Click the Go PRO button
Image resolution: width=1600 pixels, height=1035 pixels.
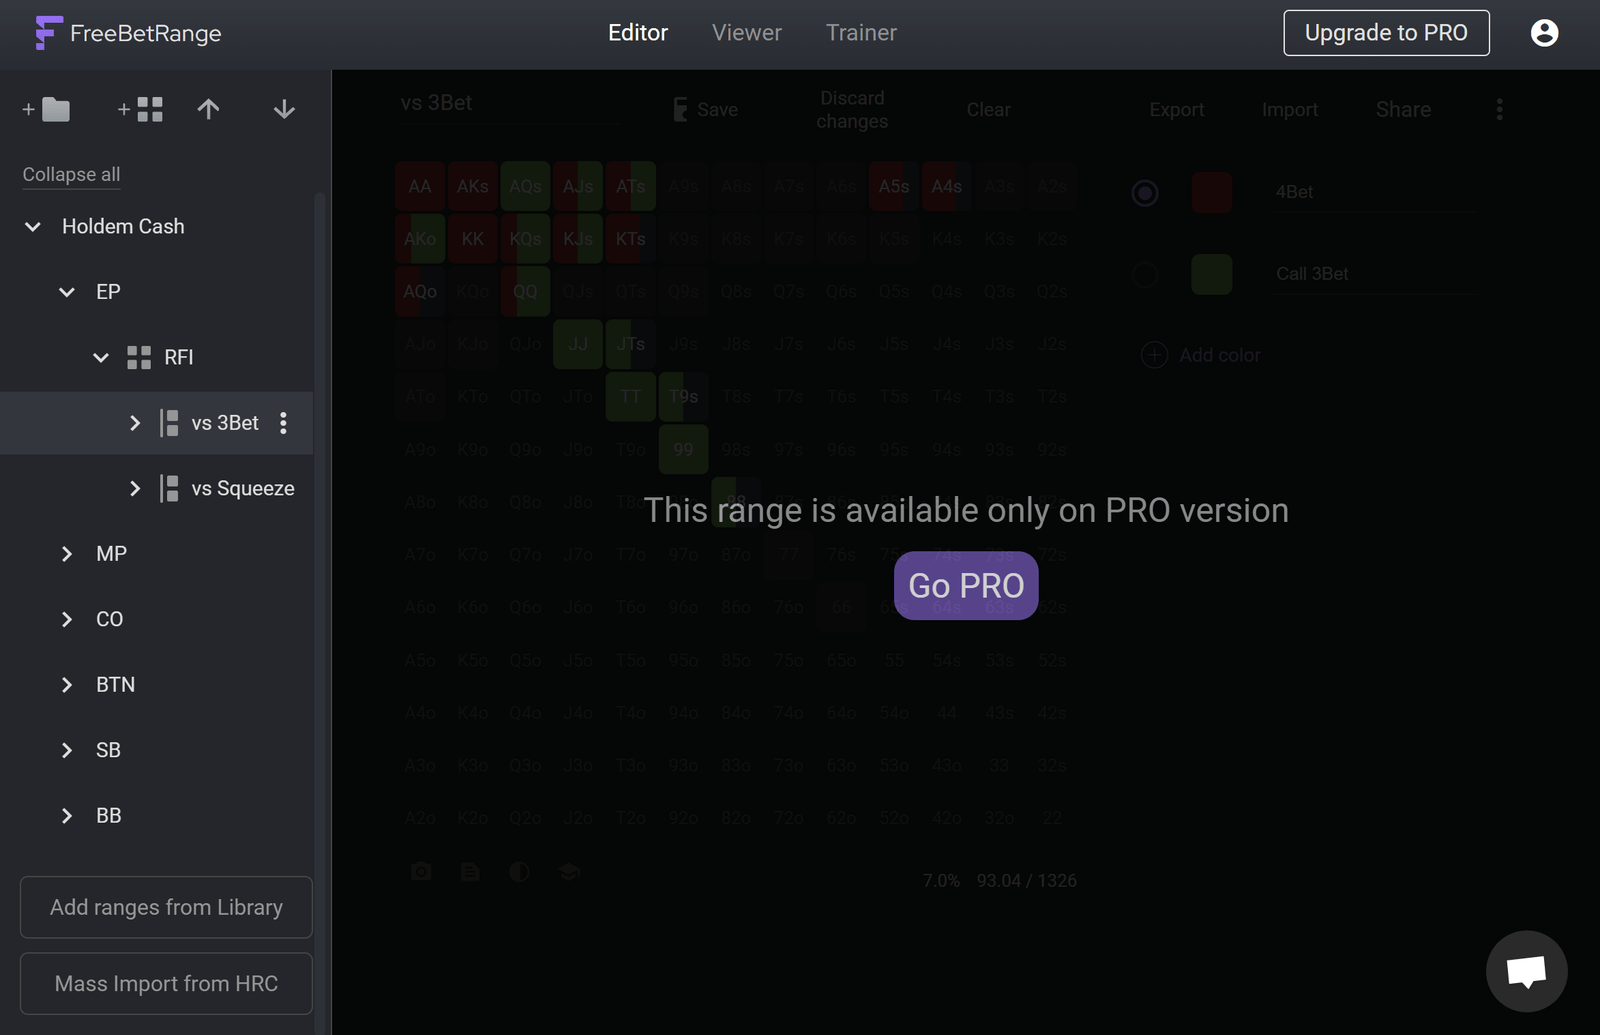pos(966,586)
